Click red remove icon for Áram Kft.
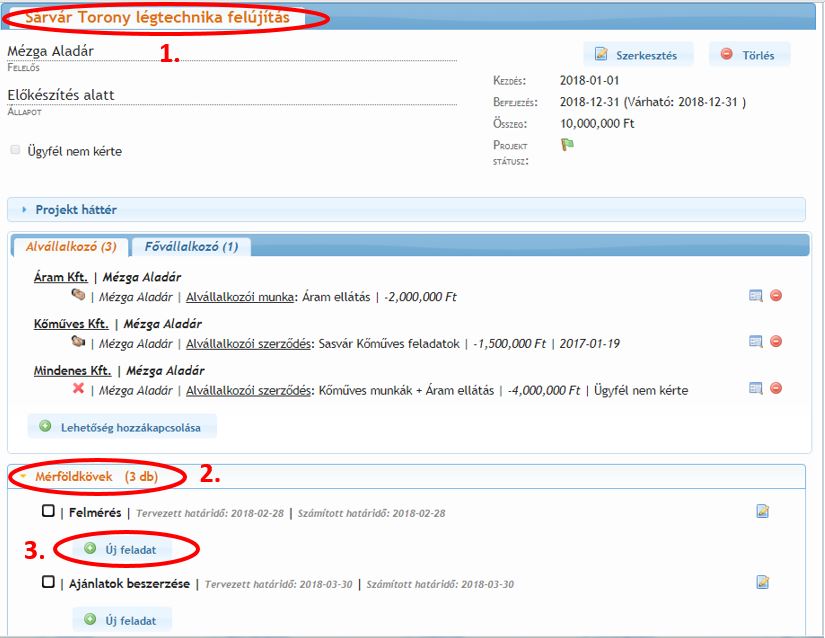The image size is (825, 638). coord(776,296)
